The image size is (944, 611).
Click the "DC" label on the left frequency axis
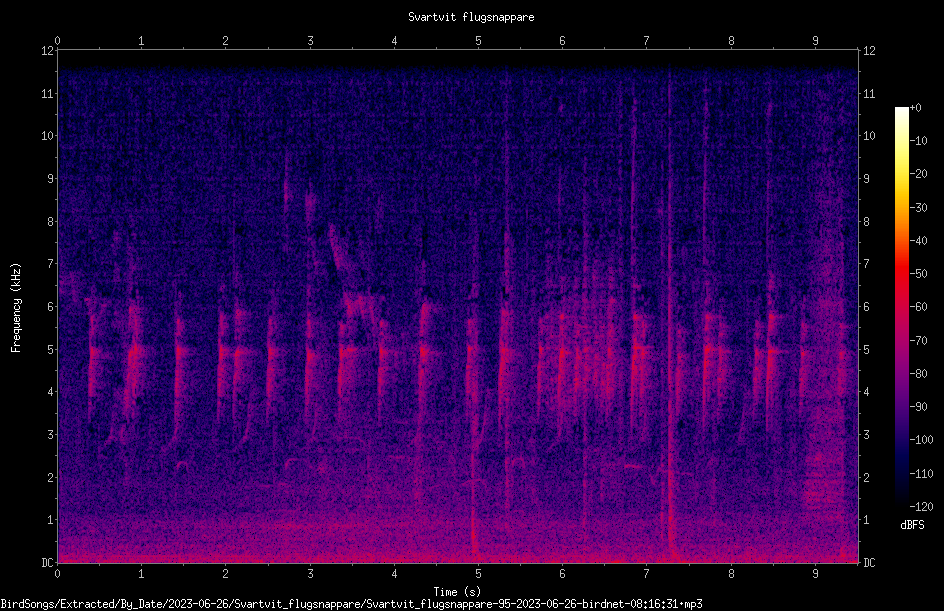47,563
